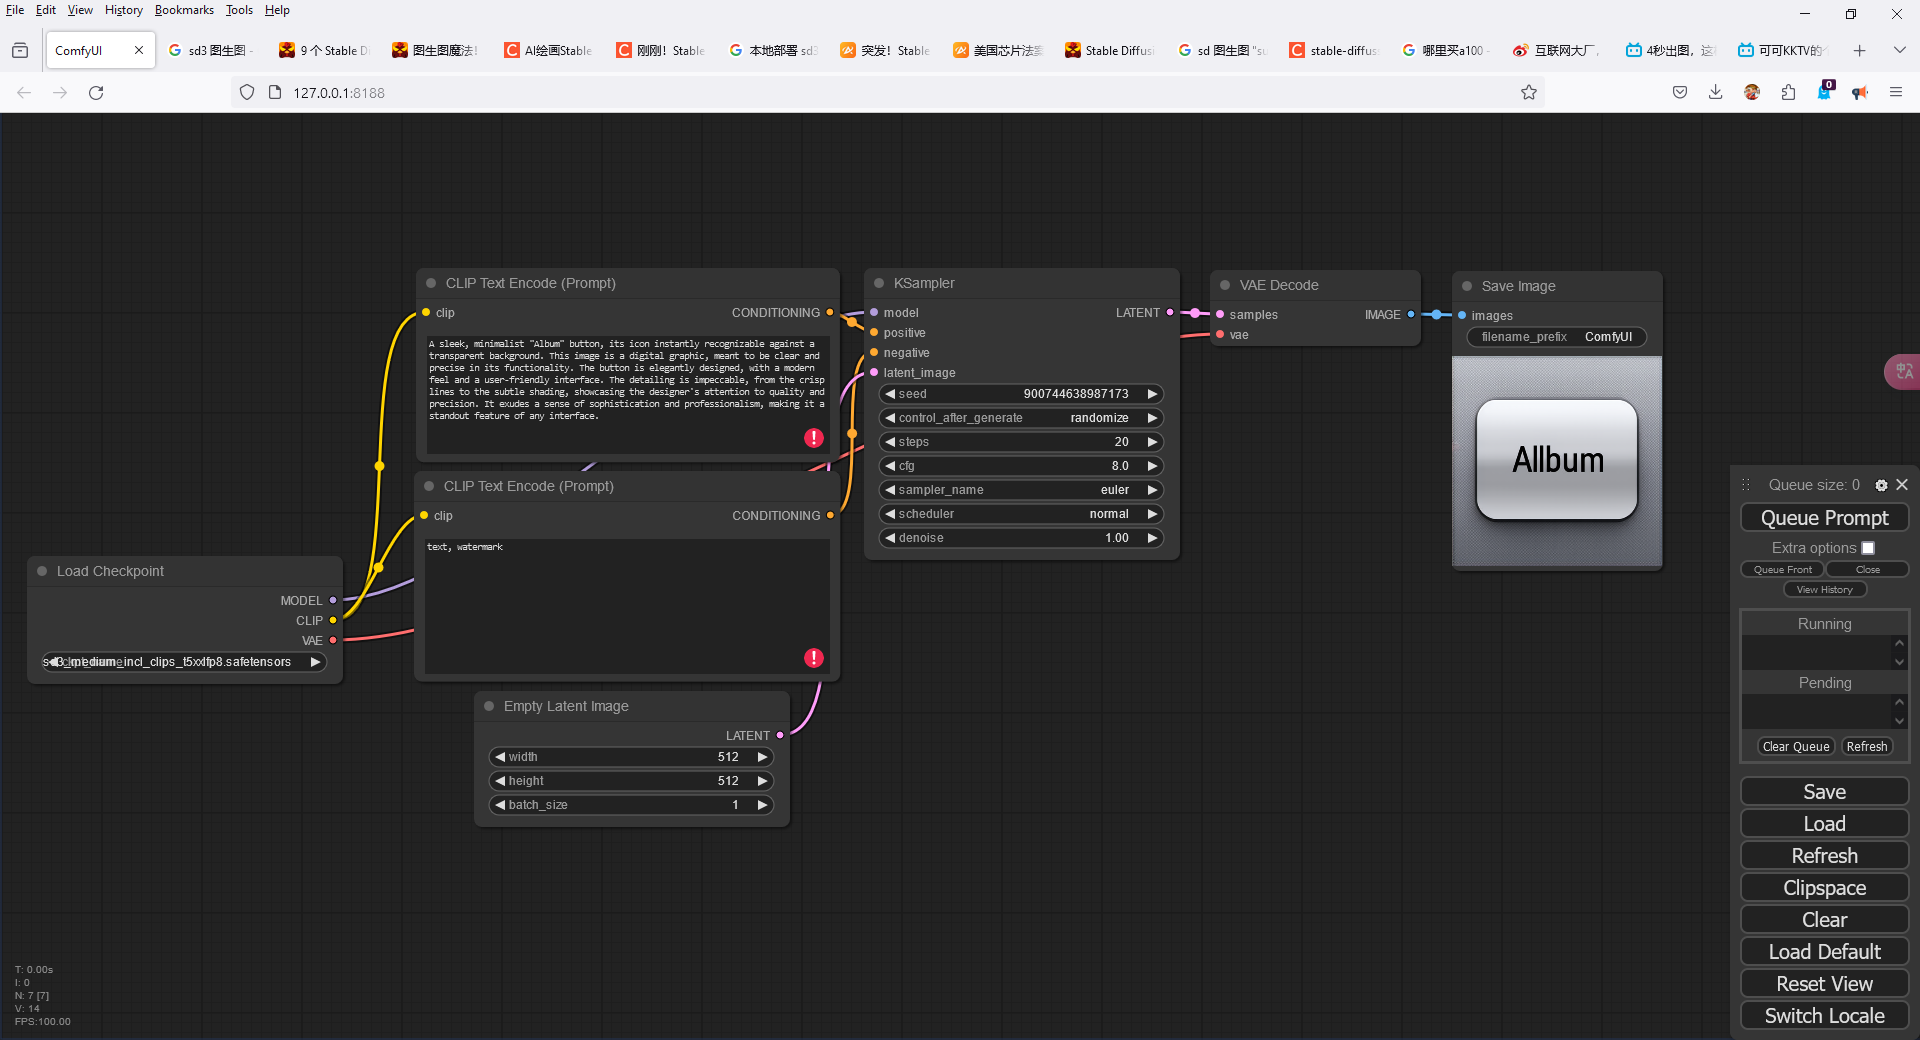Collapse the Load Checkpoint node via its dot
1920x1040 pixels.
(x=42, y=571)
